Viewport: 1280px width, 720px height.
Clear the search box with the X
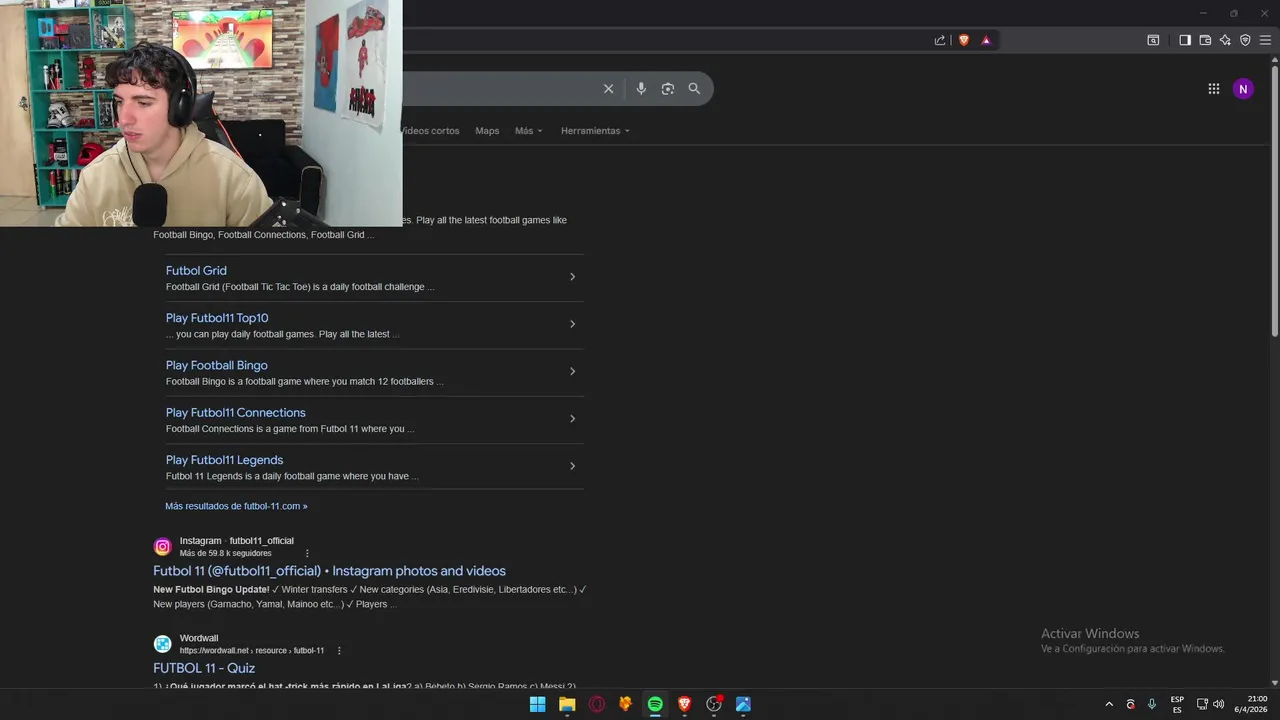point(608,89)
